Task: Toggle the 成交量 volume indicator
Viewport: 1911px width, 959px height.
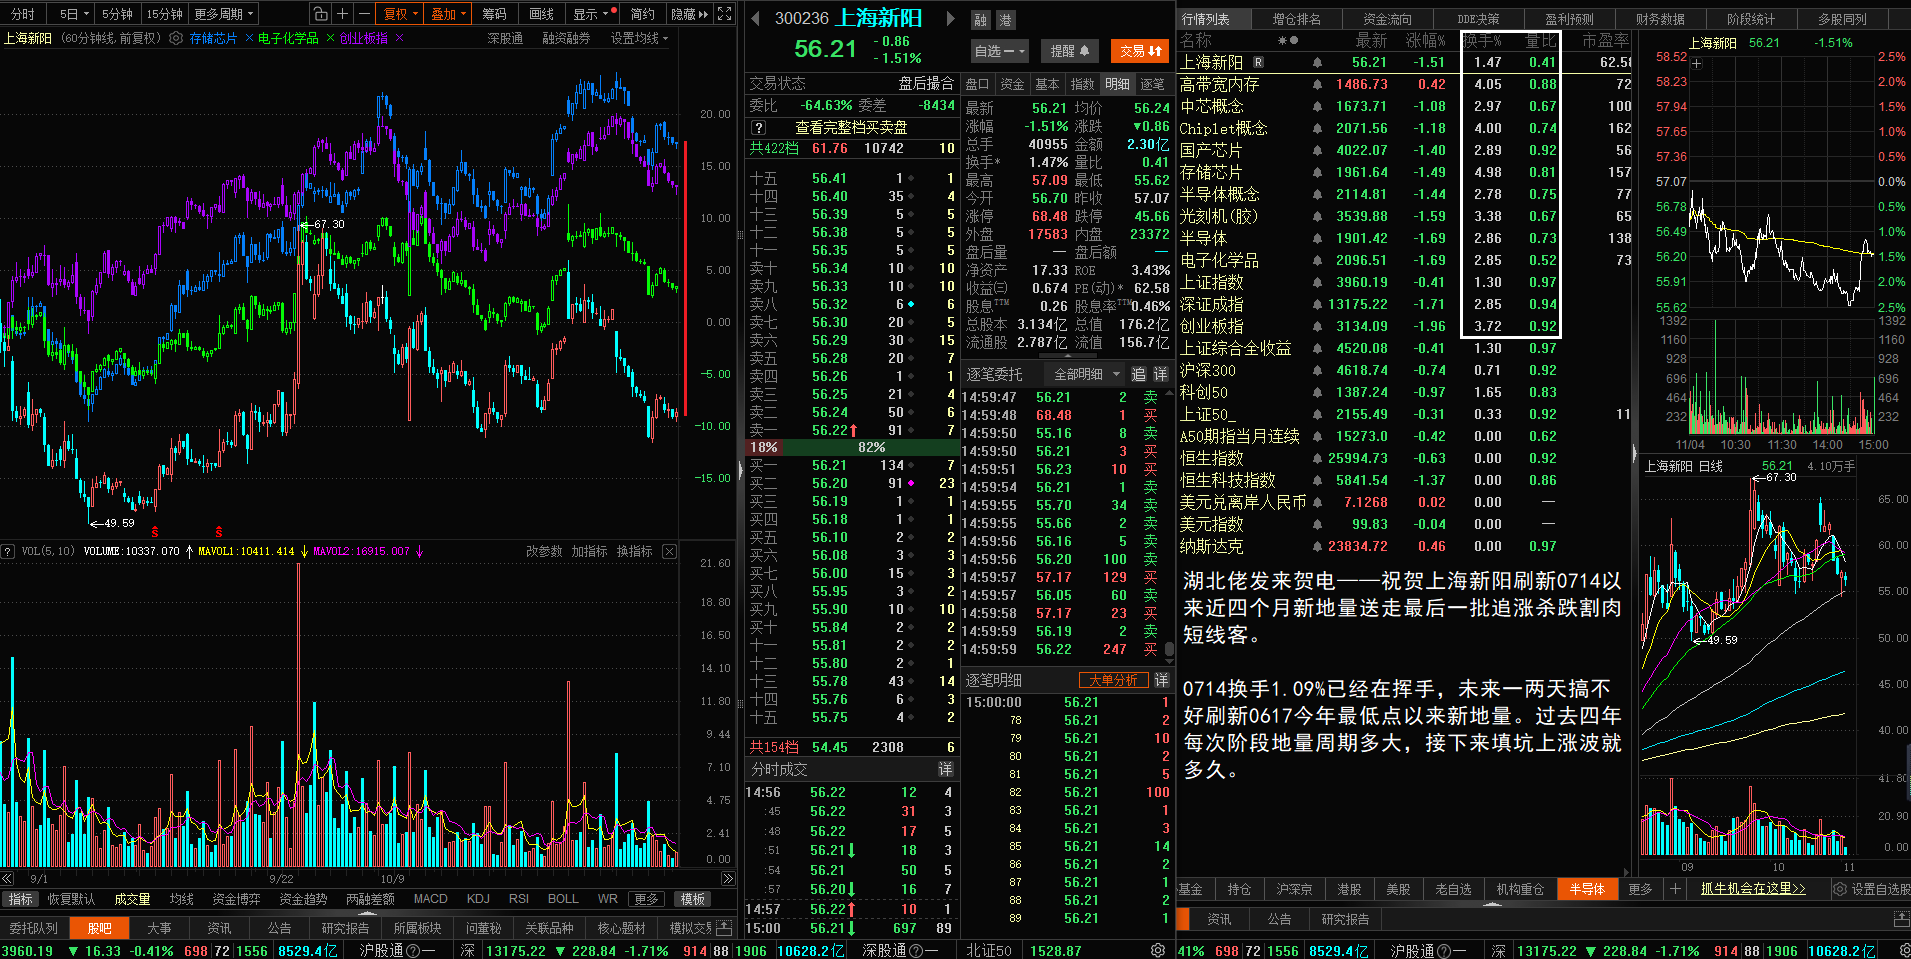Action: click(132, 899)
